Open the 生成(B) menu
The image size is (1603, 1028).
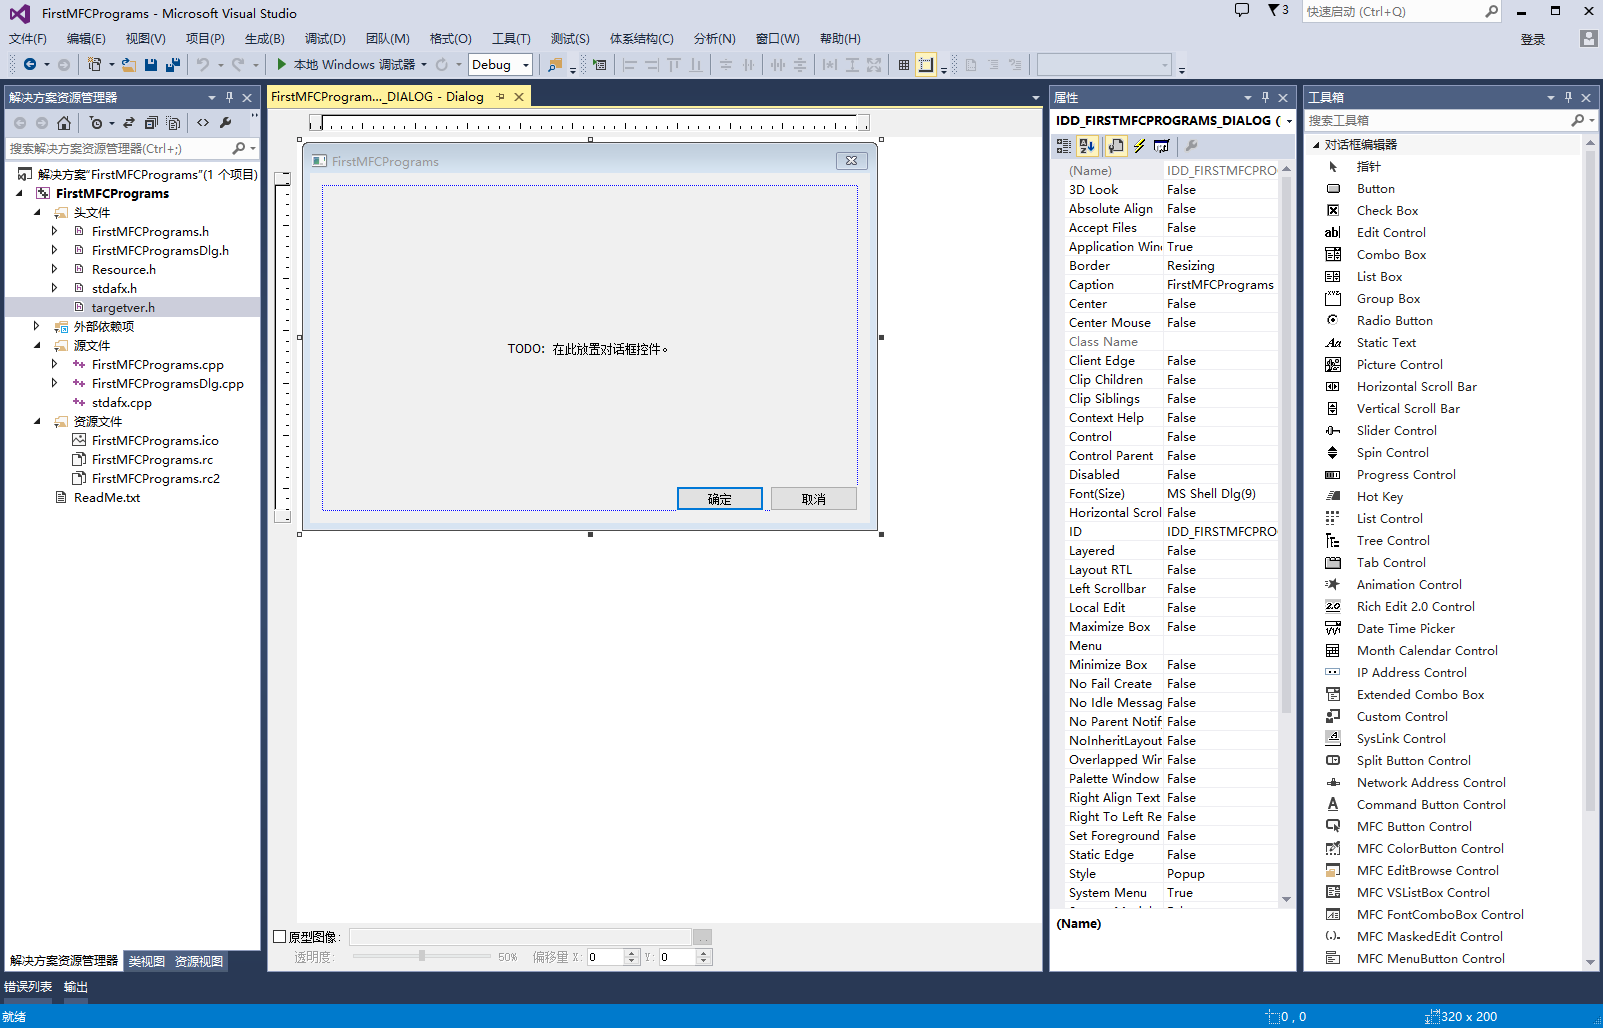(265, 39)
